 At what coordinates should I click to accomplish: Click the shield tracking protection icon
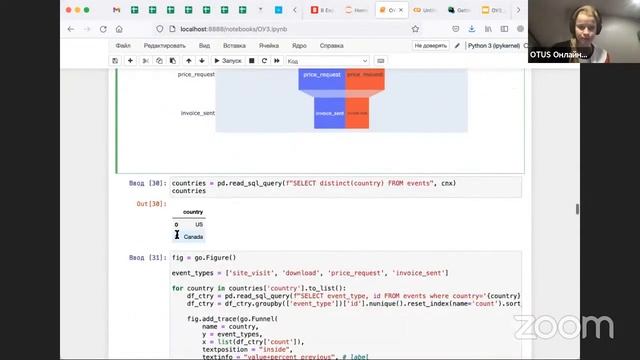click(x=160, y=29)
